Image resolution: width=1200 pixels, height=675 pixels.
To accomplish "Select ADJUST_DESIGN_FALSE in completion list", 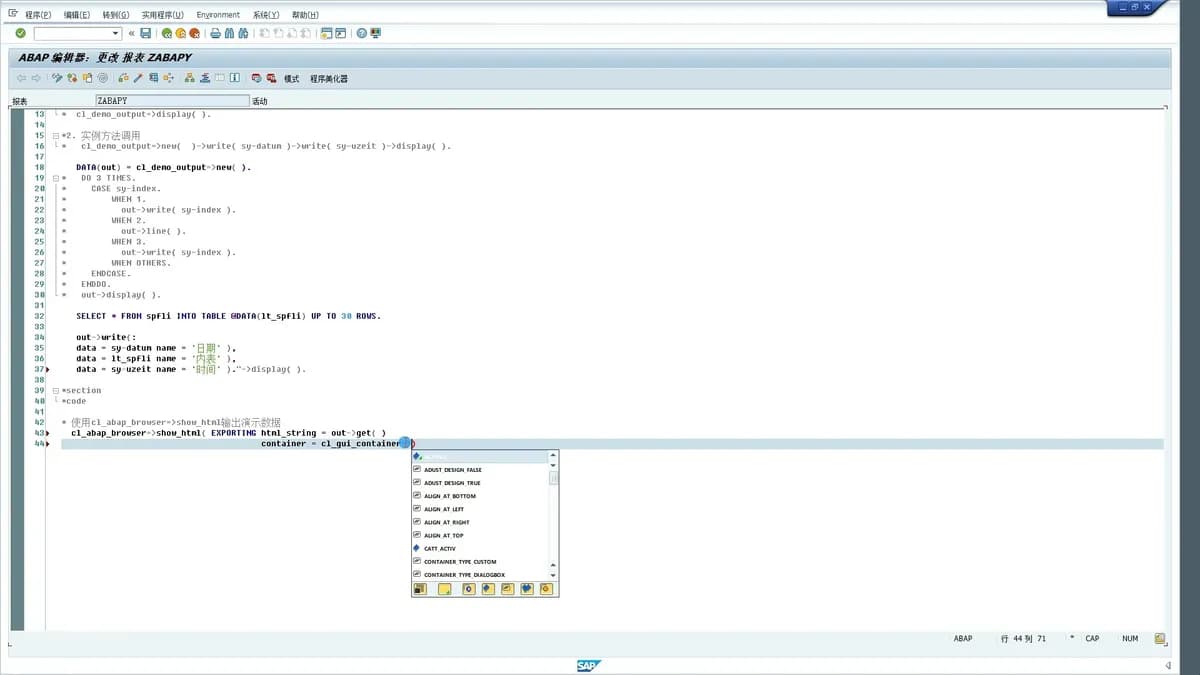I will 452,470.
